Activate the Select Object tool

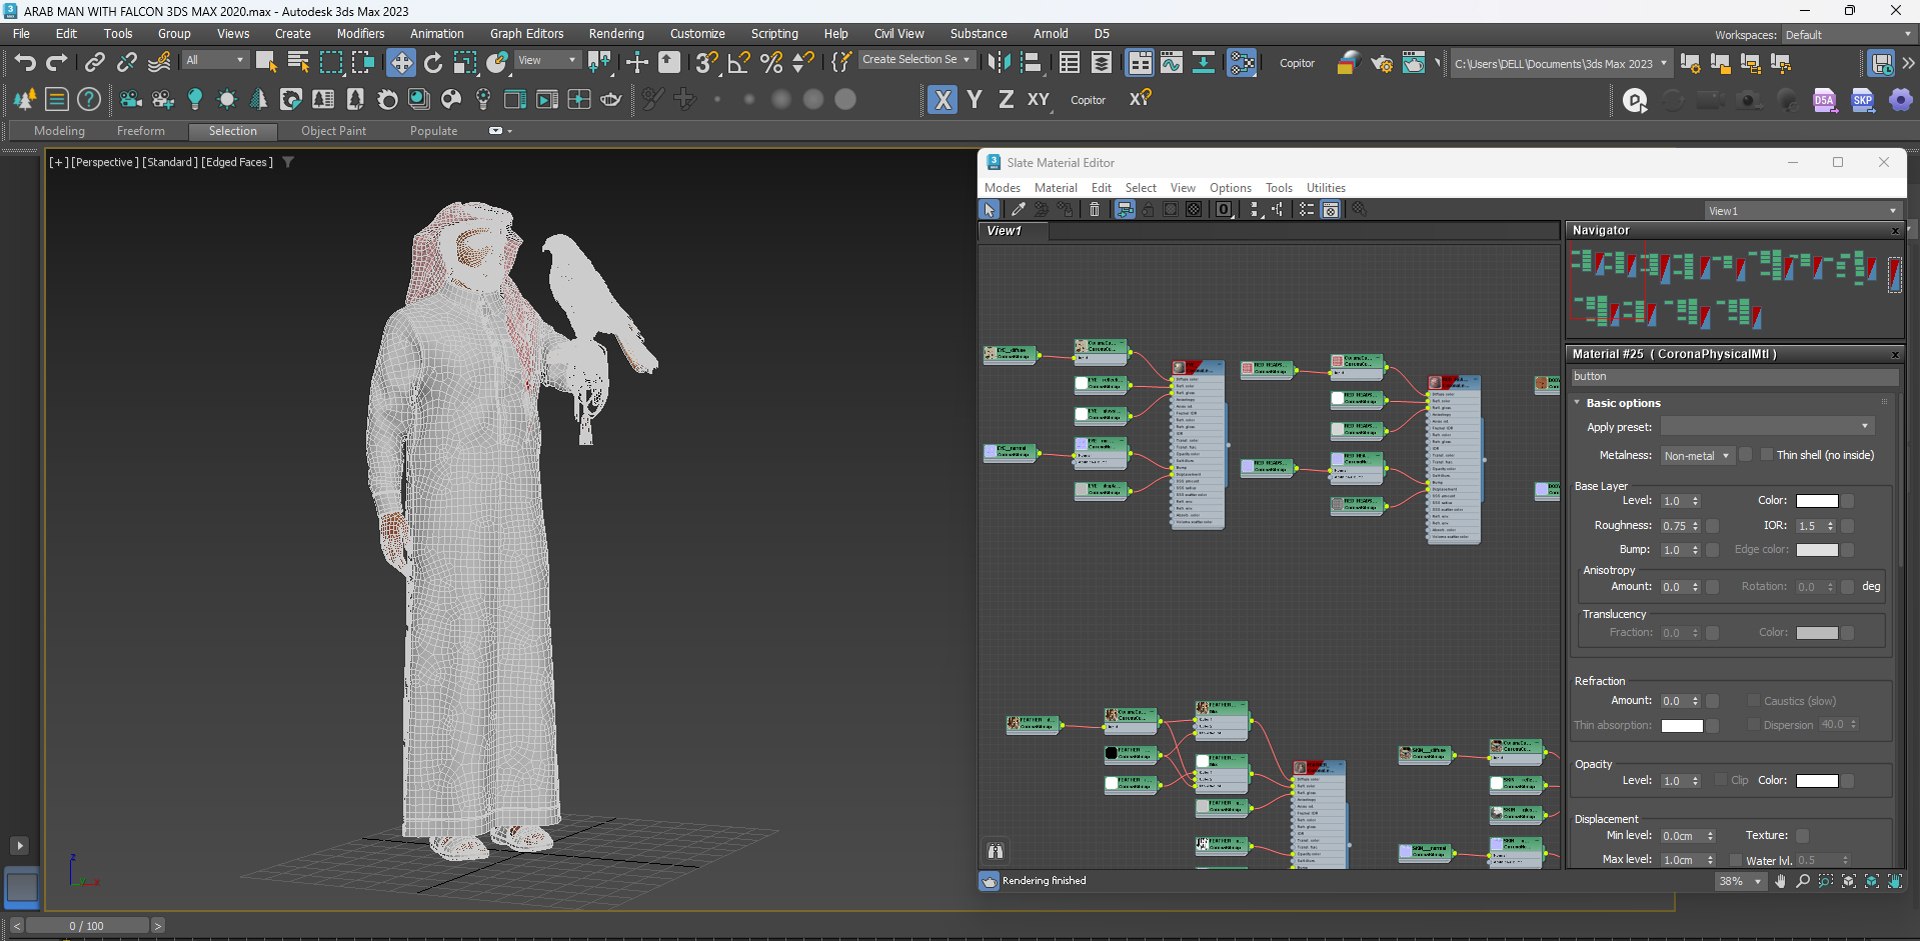(266, 63)
